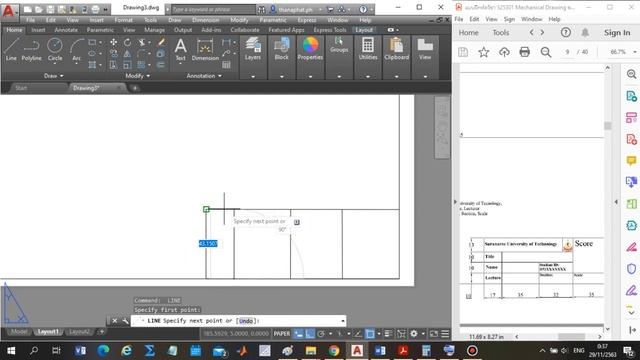Open the Dimension menu in AutoCAD
This screenshot has width=640, height=360.
point(205,20)
